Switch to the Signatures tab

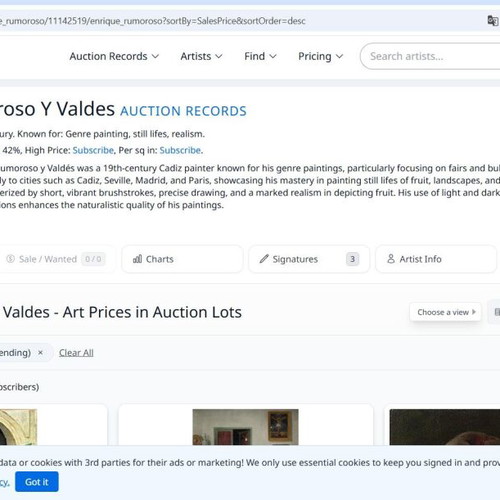click(x=309, y=259)
